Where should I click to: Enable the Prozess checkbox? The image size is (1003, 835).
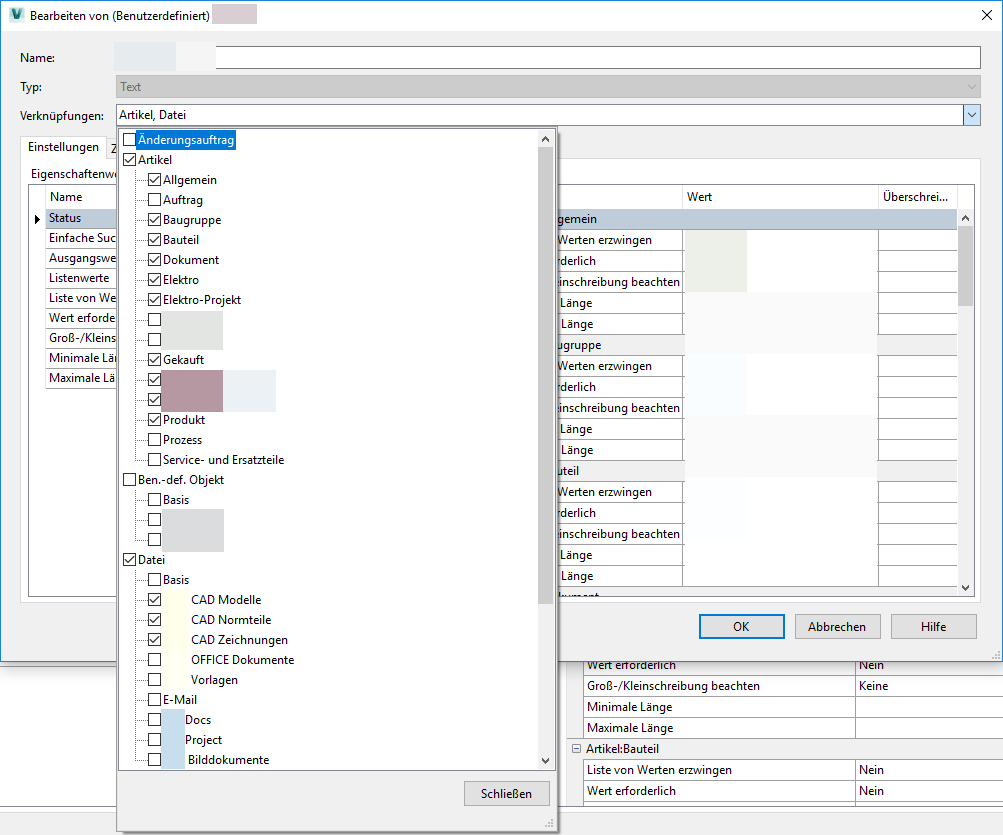pos(155,439)
